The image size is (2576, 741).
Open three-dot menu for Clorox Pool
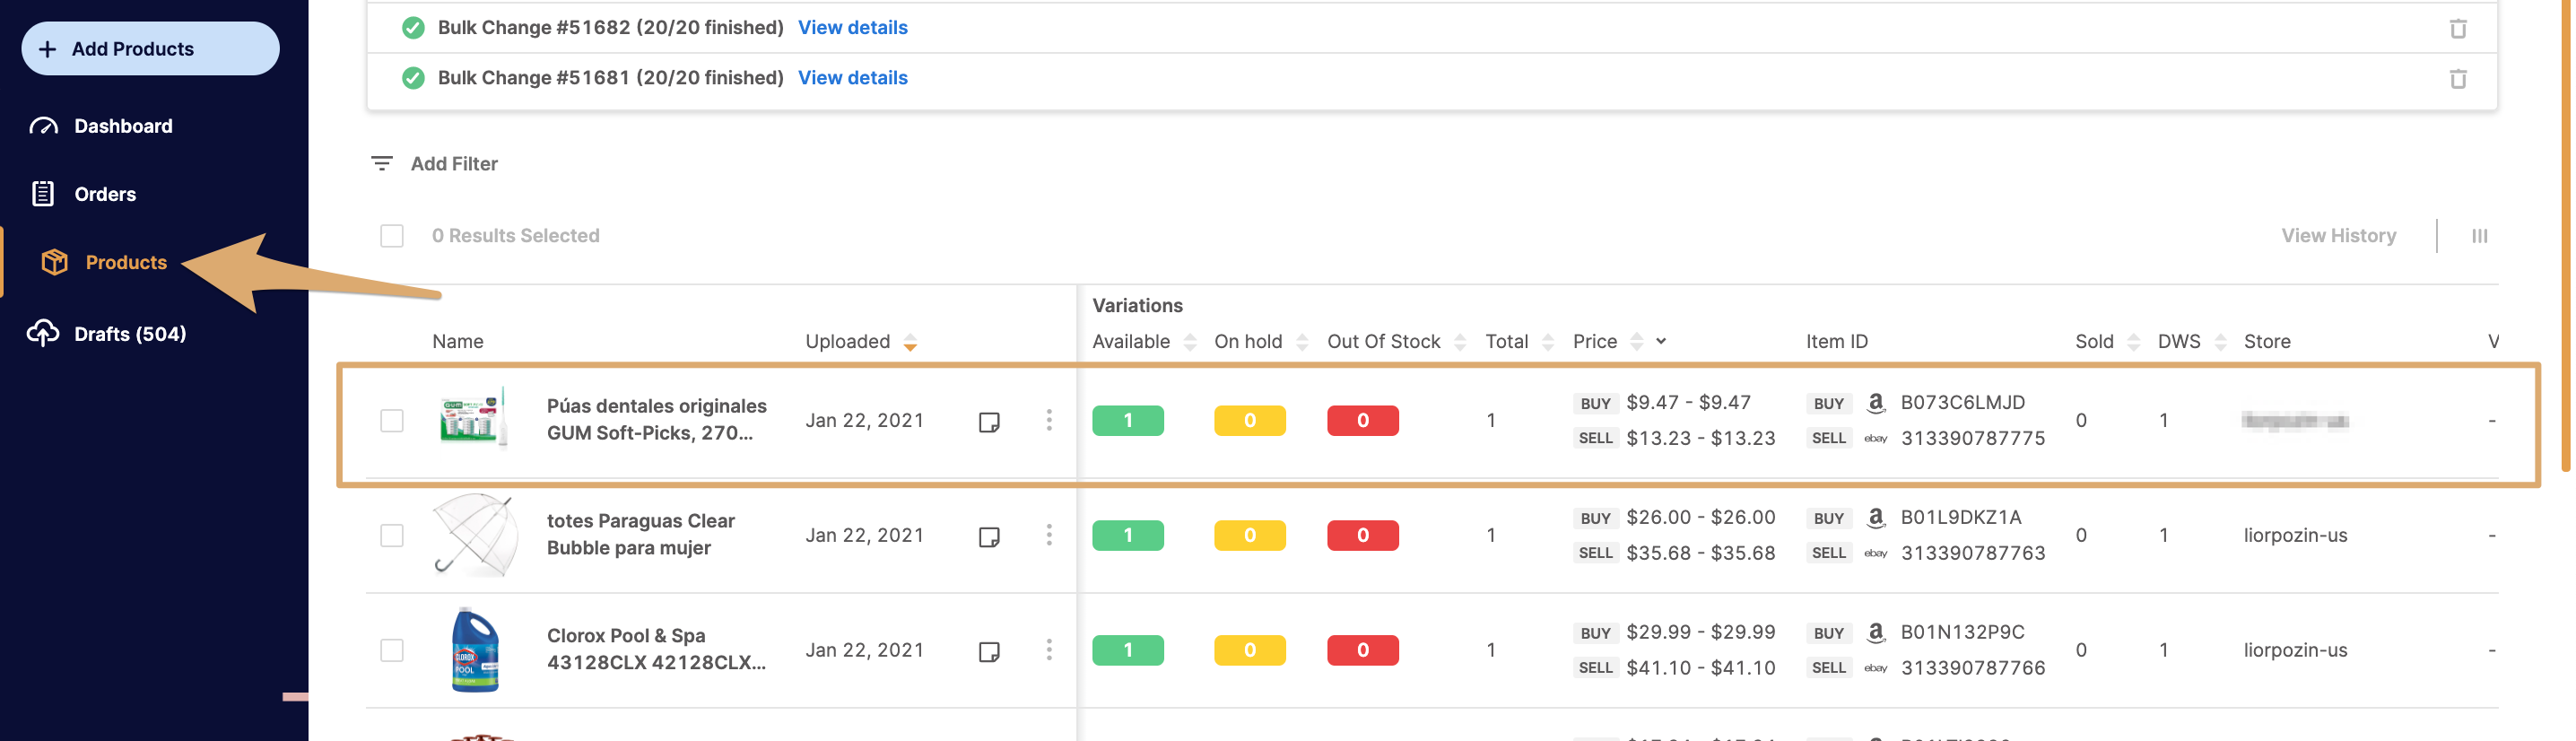coord(1048,650)
